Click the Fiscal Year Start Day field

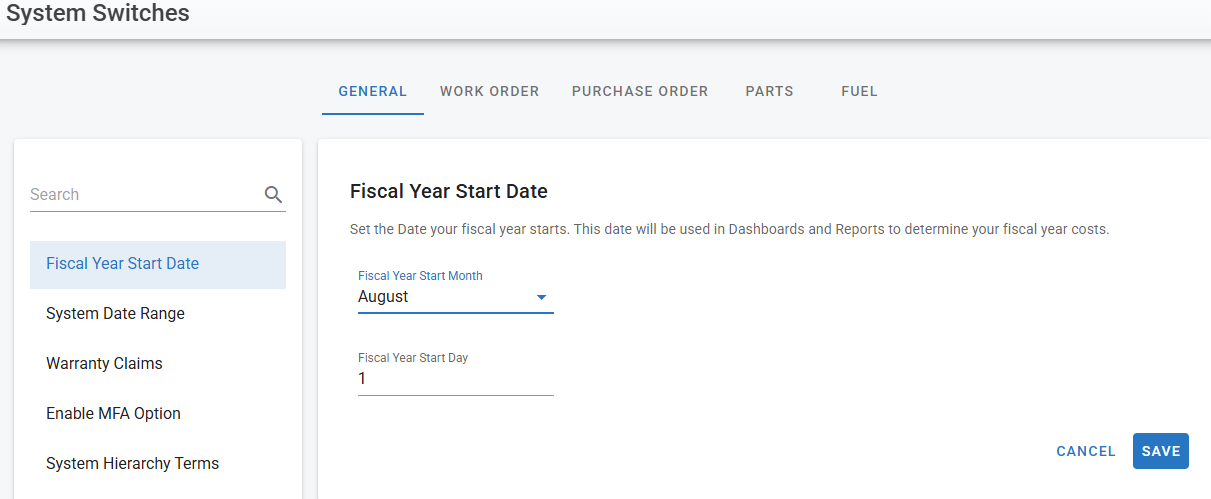coord(455,379)
